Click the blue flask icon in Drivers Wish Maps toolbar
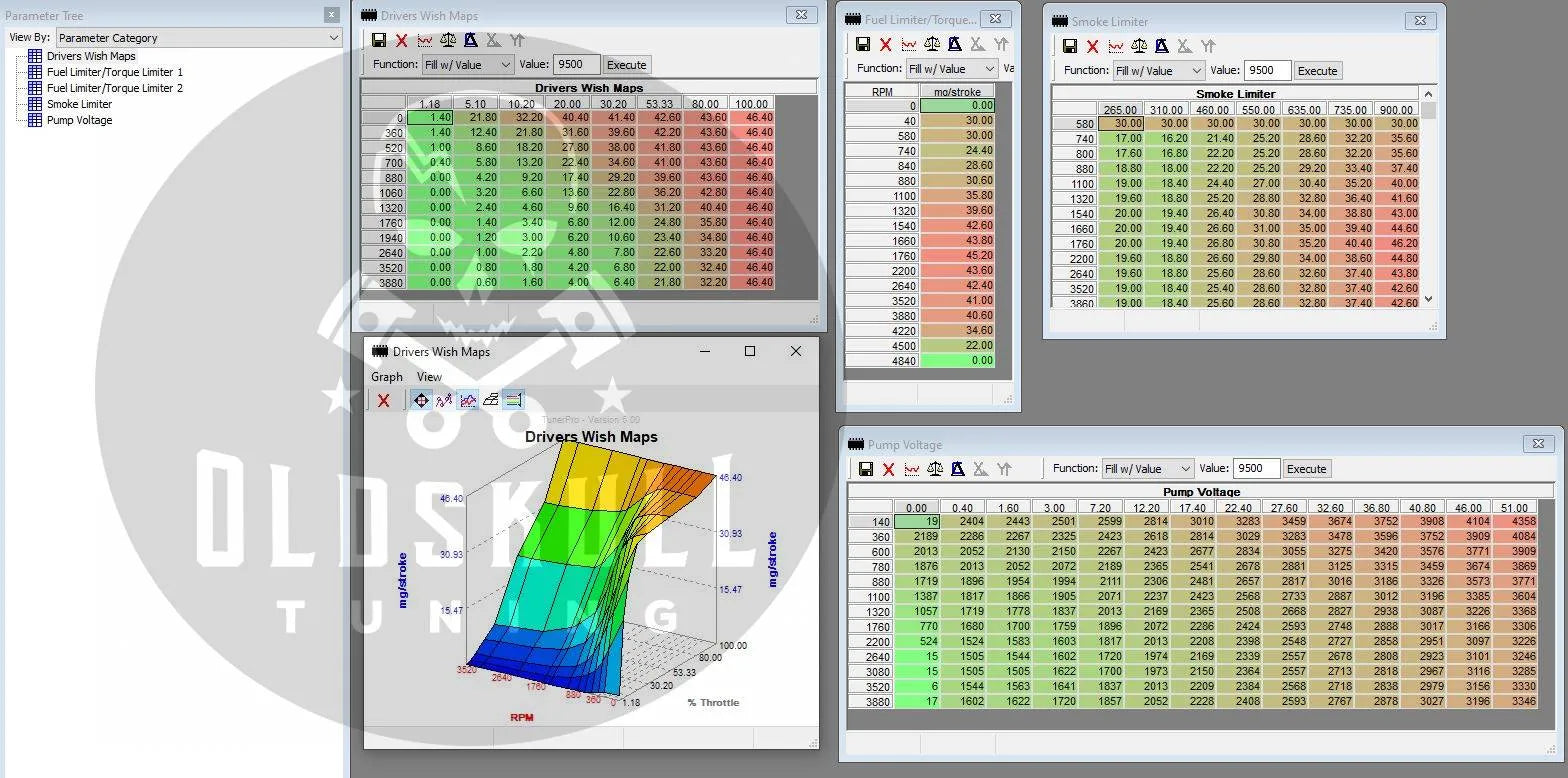Screen dimensions: 1568x778 470,41
